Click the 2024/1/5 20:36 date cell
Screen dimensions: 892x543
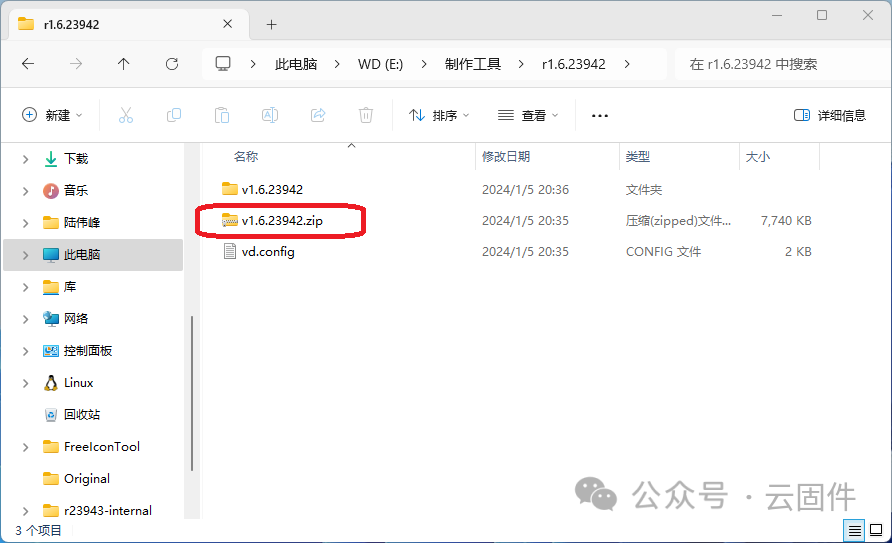[525, 189]
